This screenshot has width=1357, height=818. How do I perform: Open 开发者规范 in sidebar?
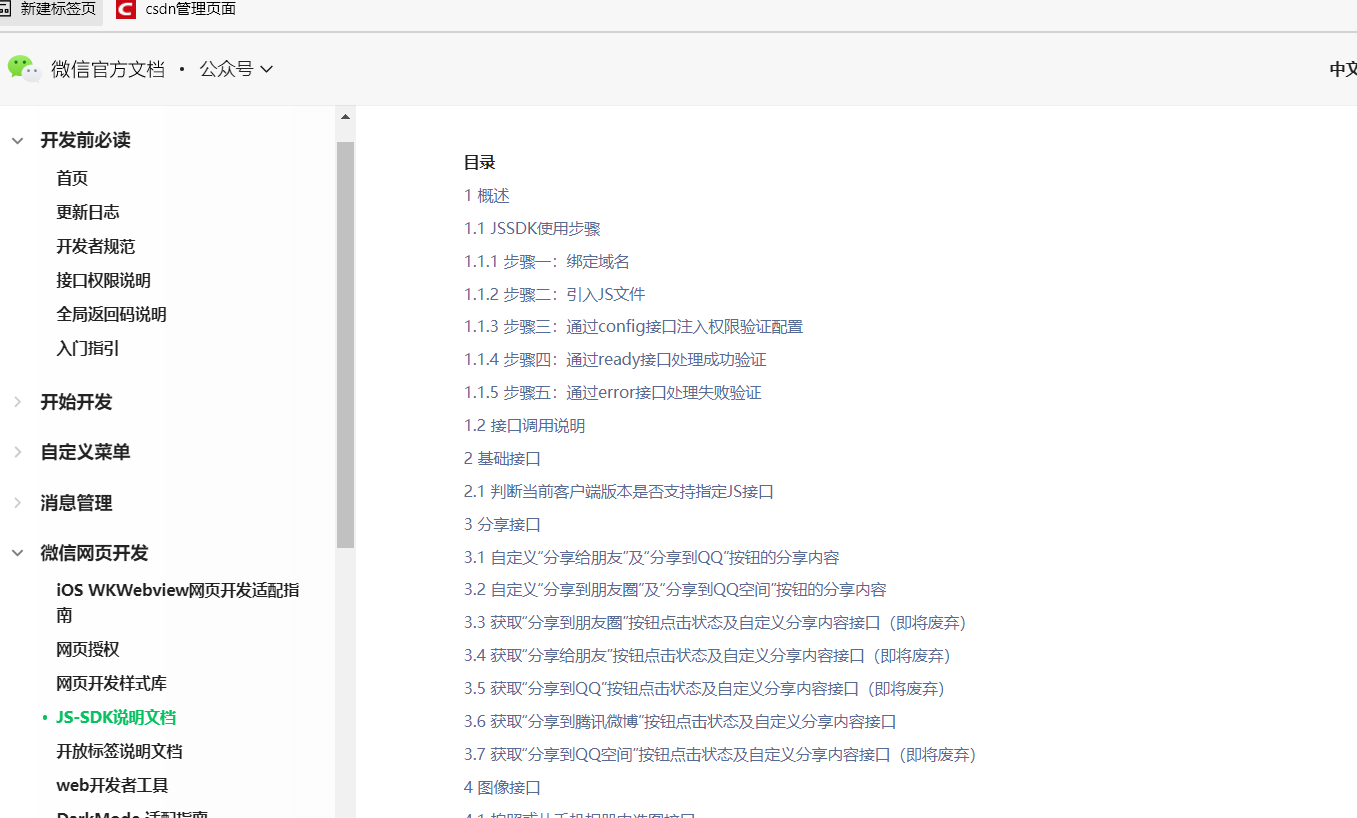tap(96, 246)
